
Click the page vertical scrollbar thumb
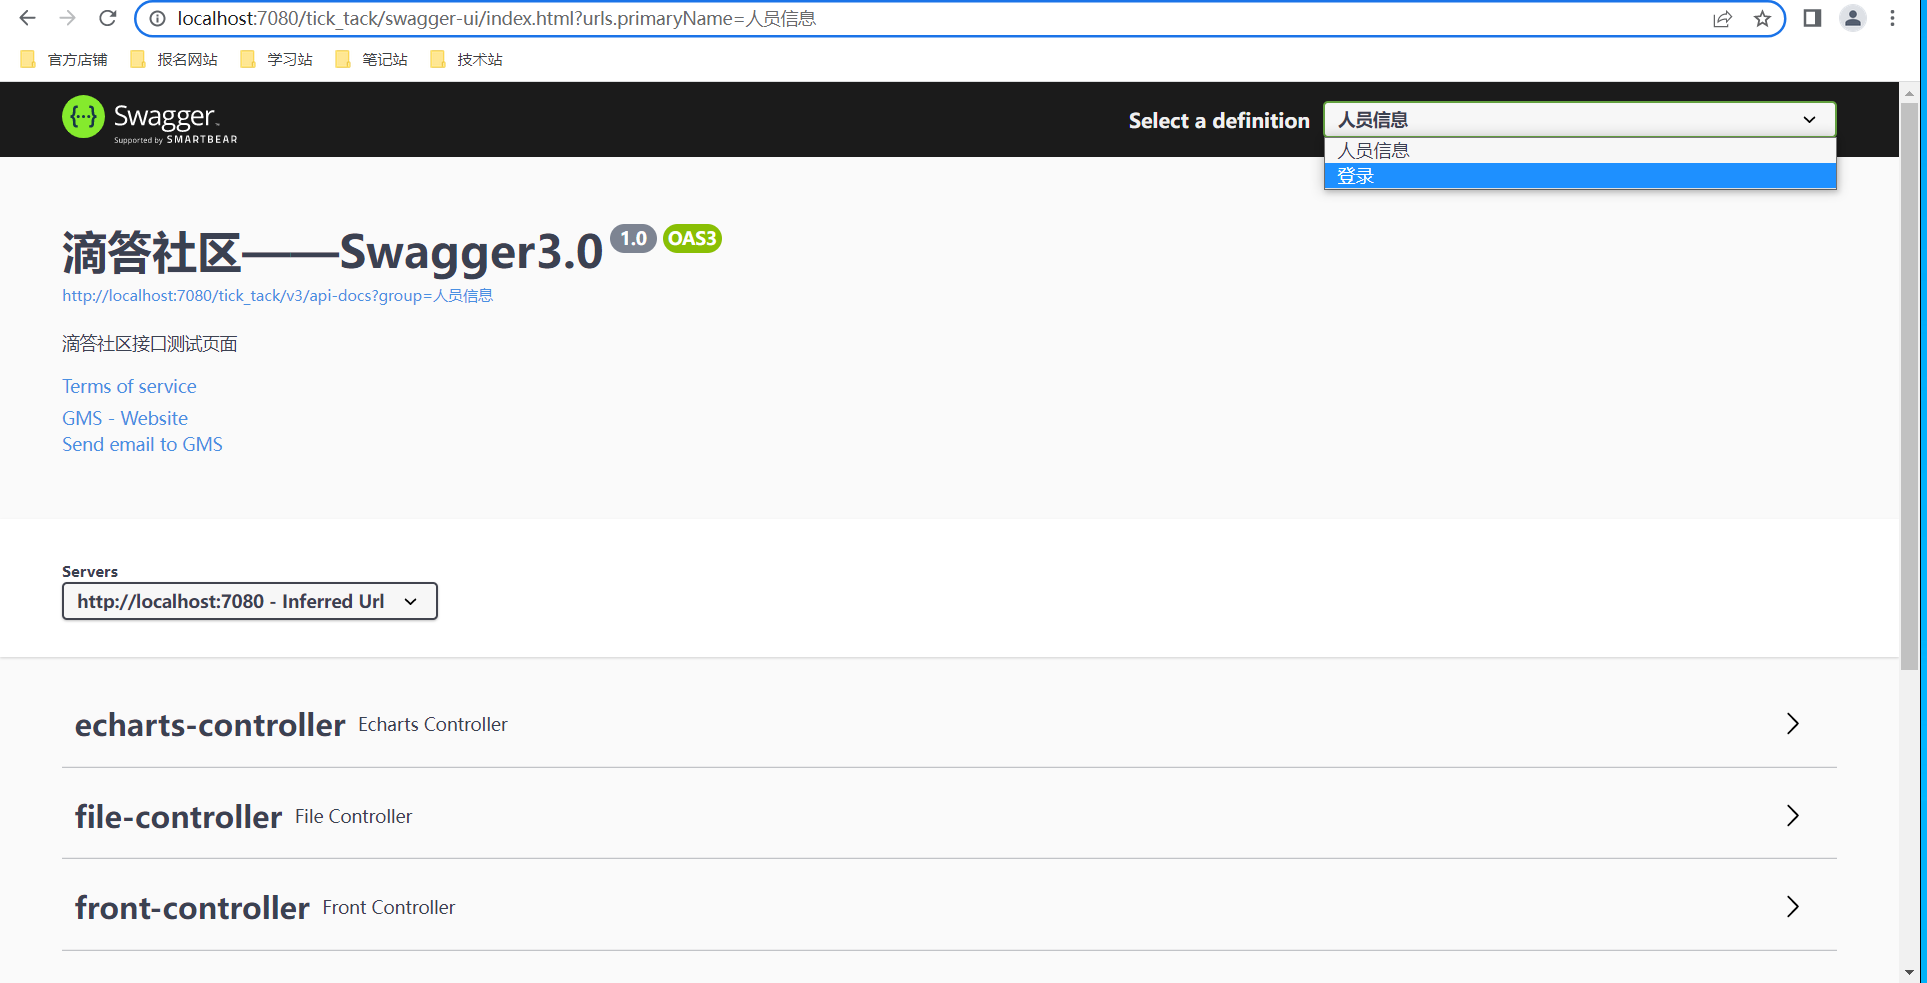click(1909, 385)
